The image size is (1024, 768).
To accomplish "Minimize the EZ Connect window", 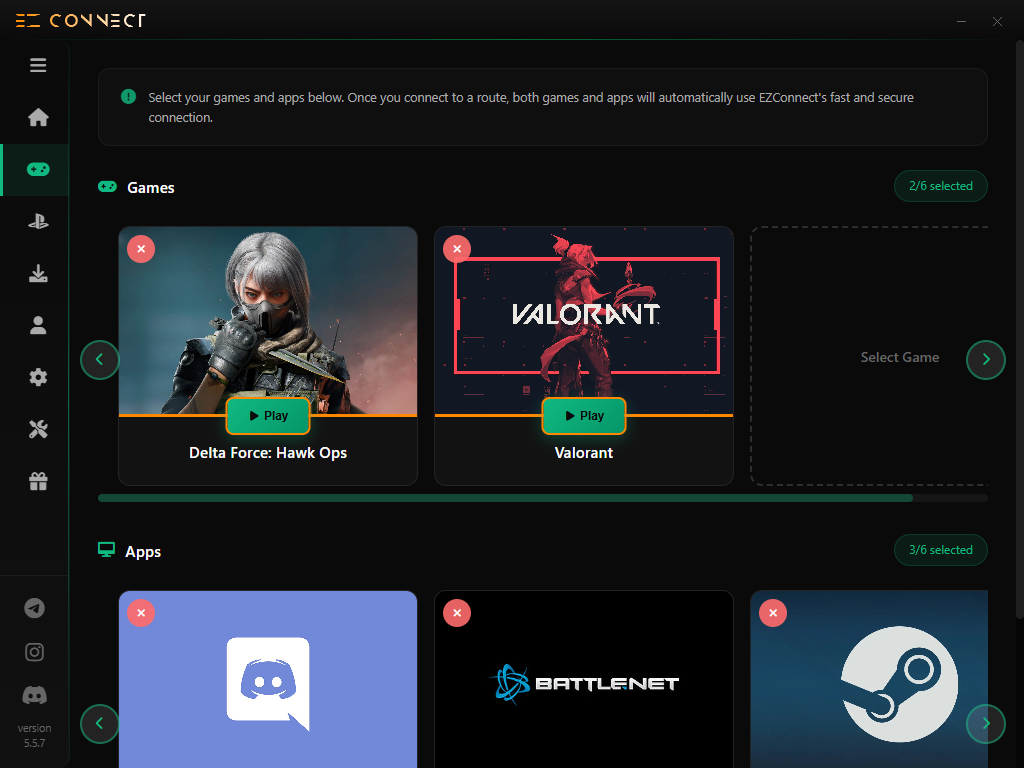I will pyautogui.click(x=961, y=22).
